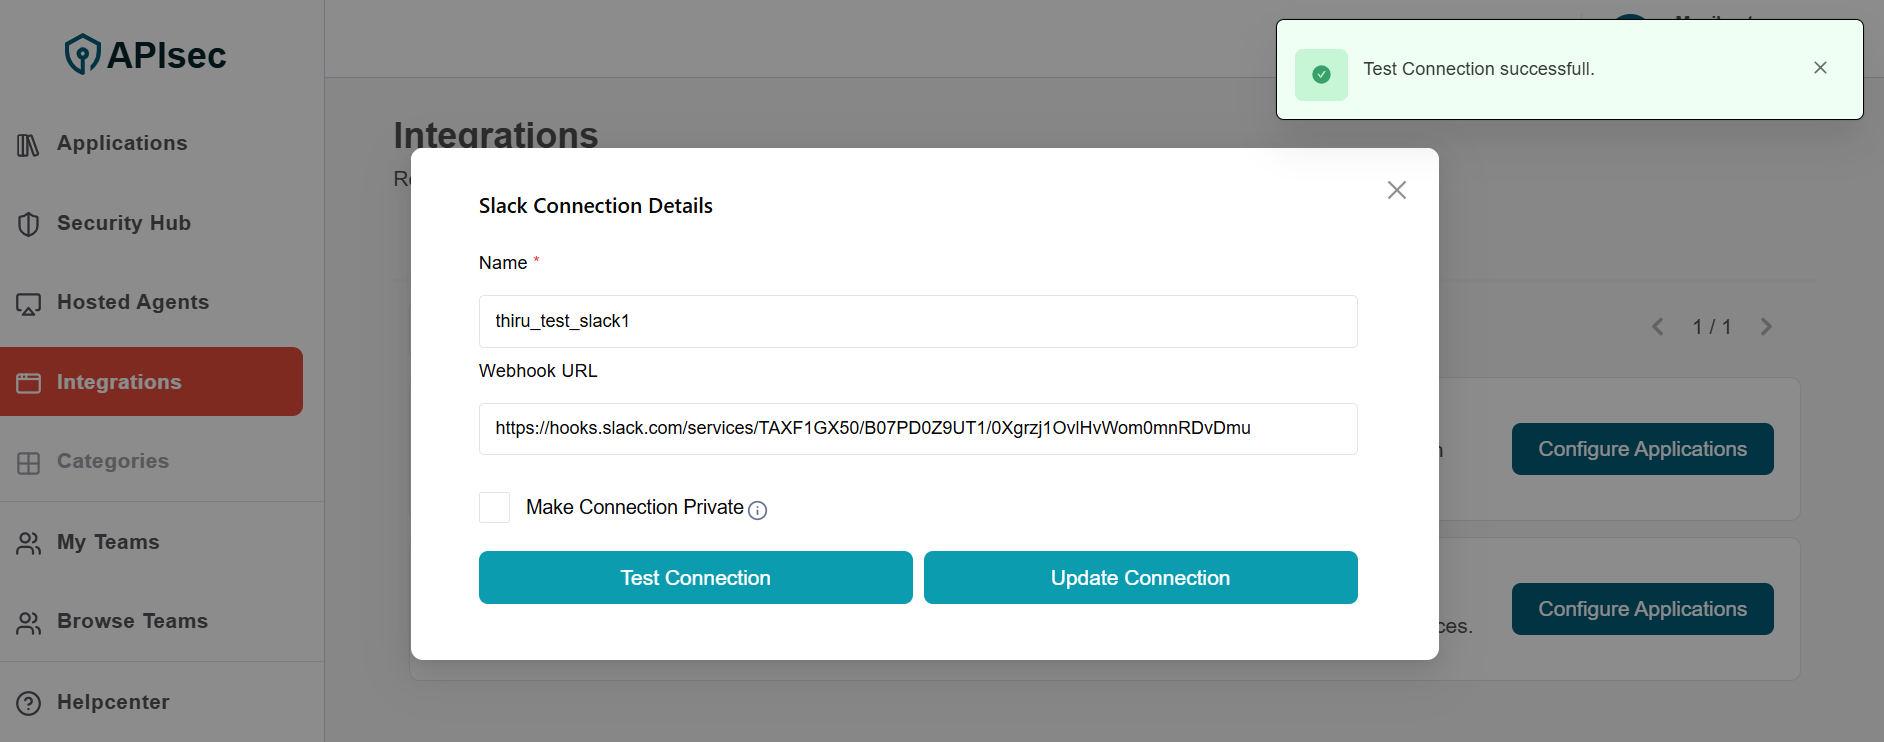This screenshot has width=1884, height=742.
Task: Click into the Name input field
Action: pos(917,321)
